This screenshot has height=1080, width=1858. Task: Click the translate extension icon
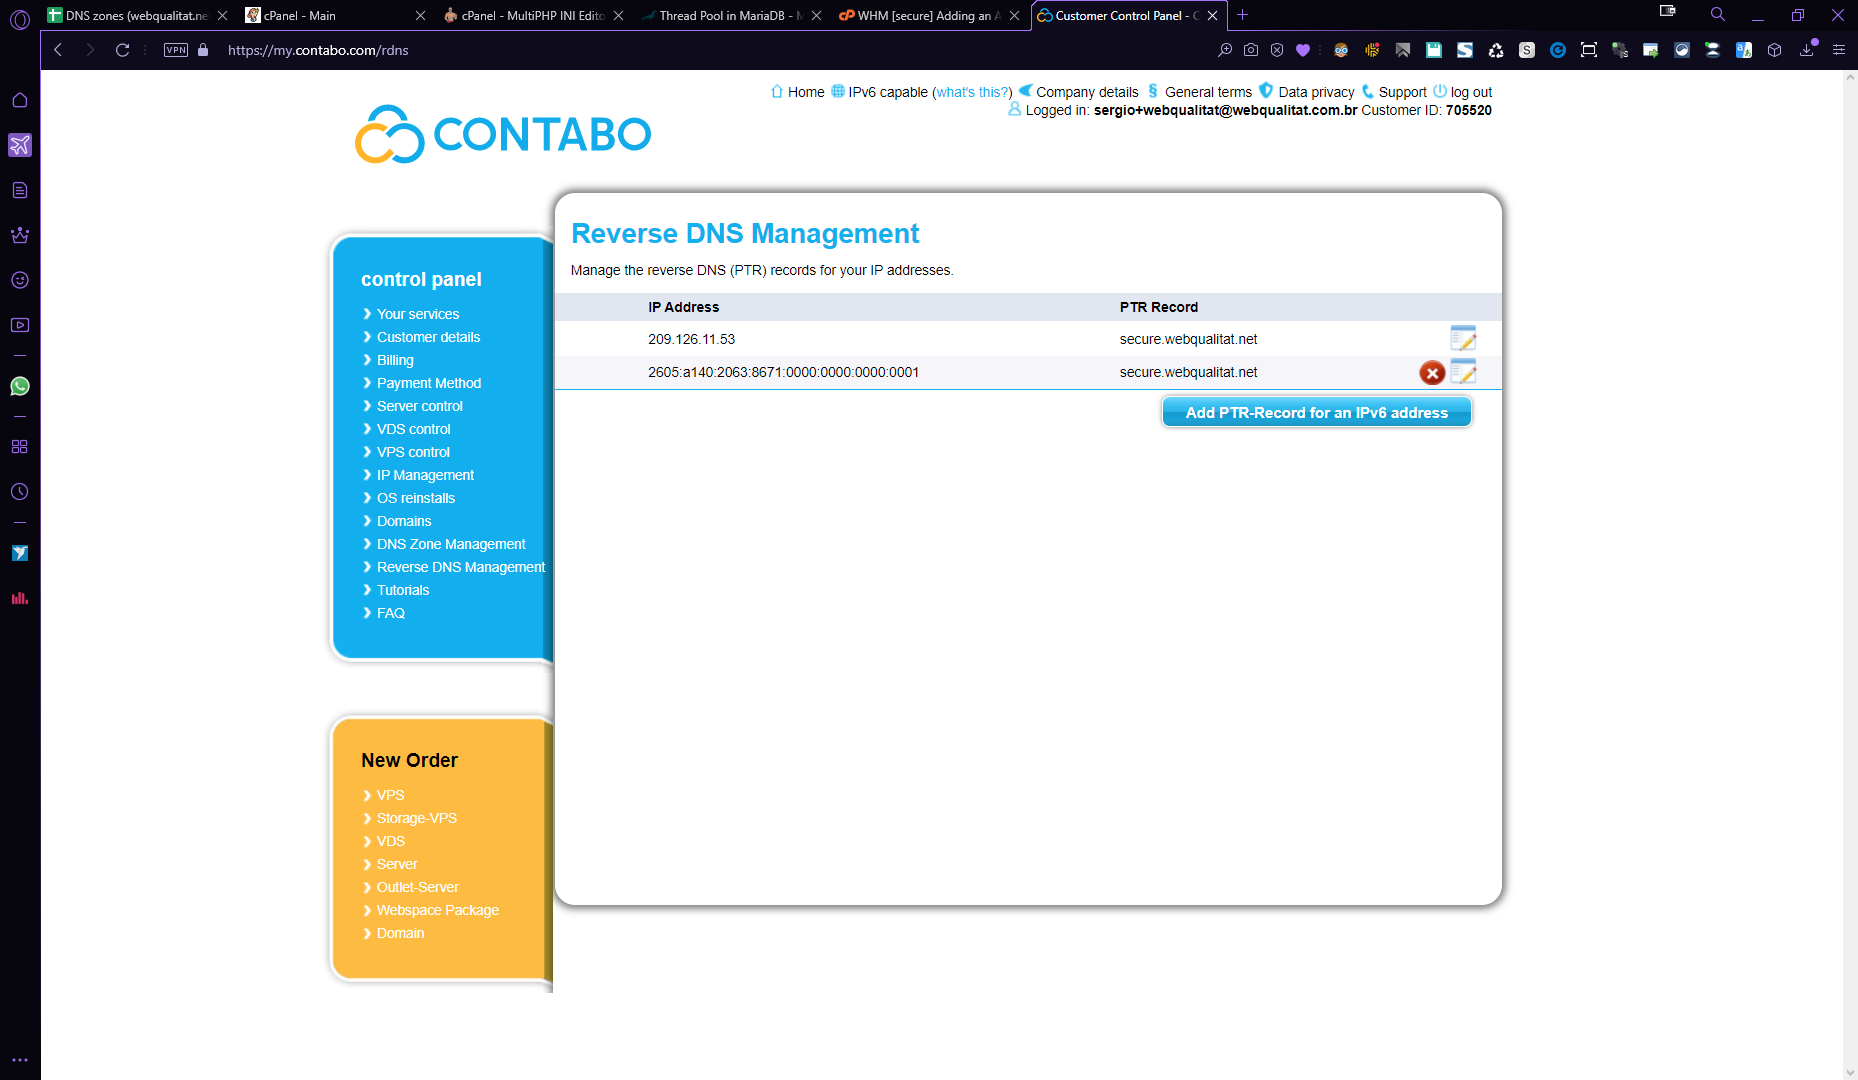coord(1744,50)
